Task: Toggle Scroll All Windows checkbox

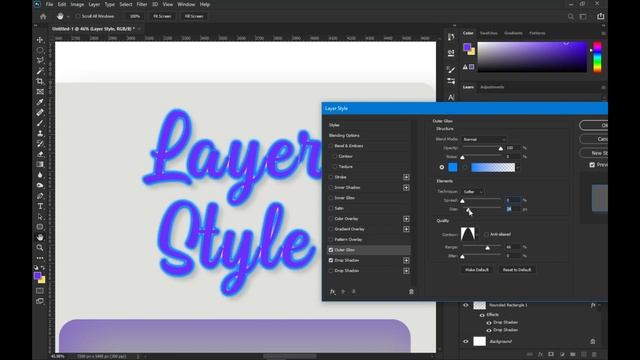Action: pos(78,16)
